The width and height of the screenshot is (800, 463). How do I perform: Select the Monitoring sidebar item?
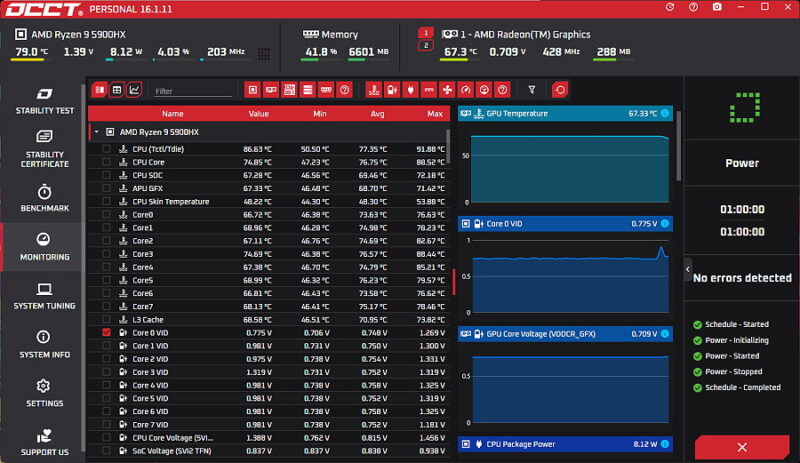point(44,247)
